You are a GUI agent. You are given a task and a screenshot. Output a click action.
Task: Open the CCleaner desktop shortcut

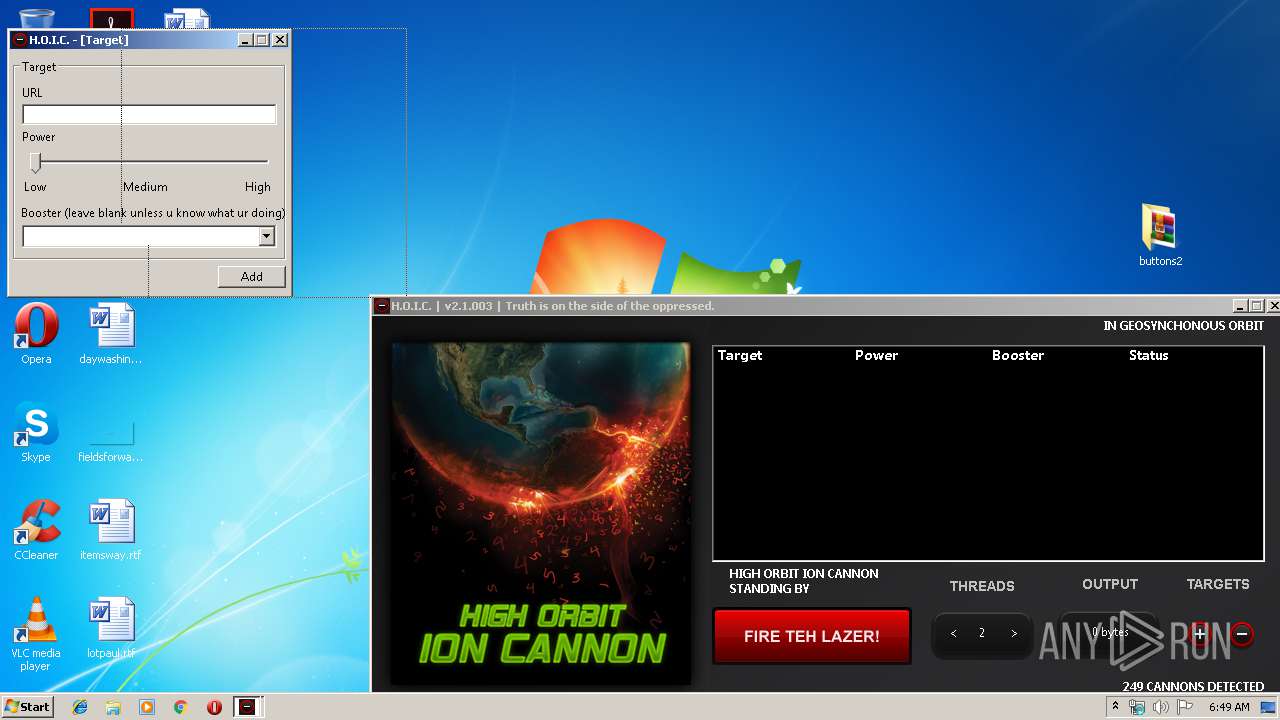click(36, 530)
